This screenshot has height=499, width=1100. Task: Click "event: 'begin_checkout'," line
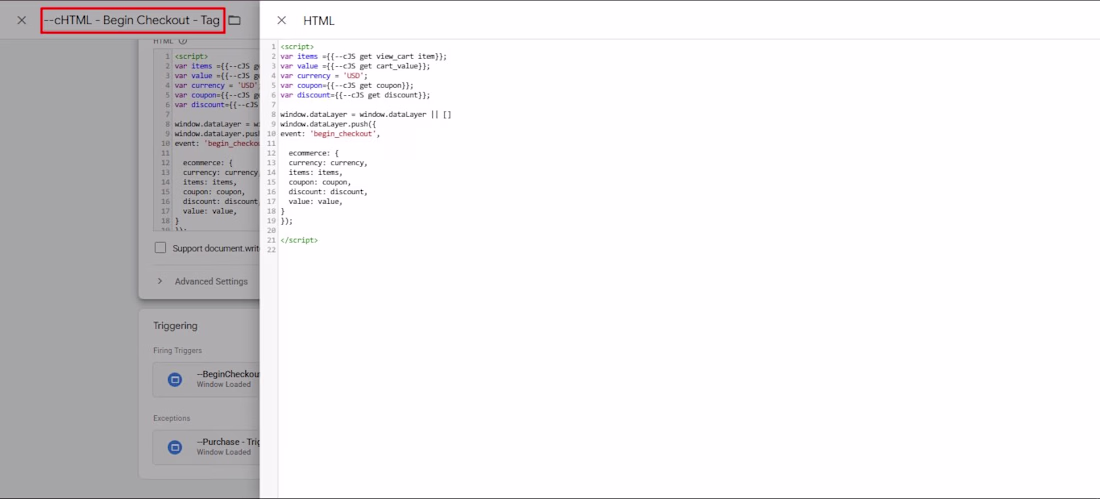[330, 133]
